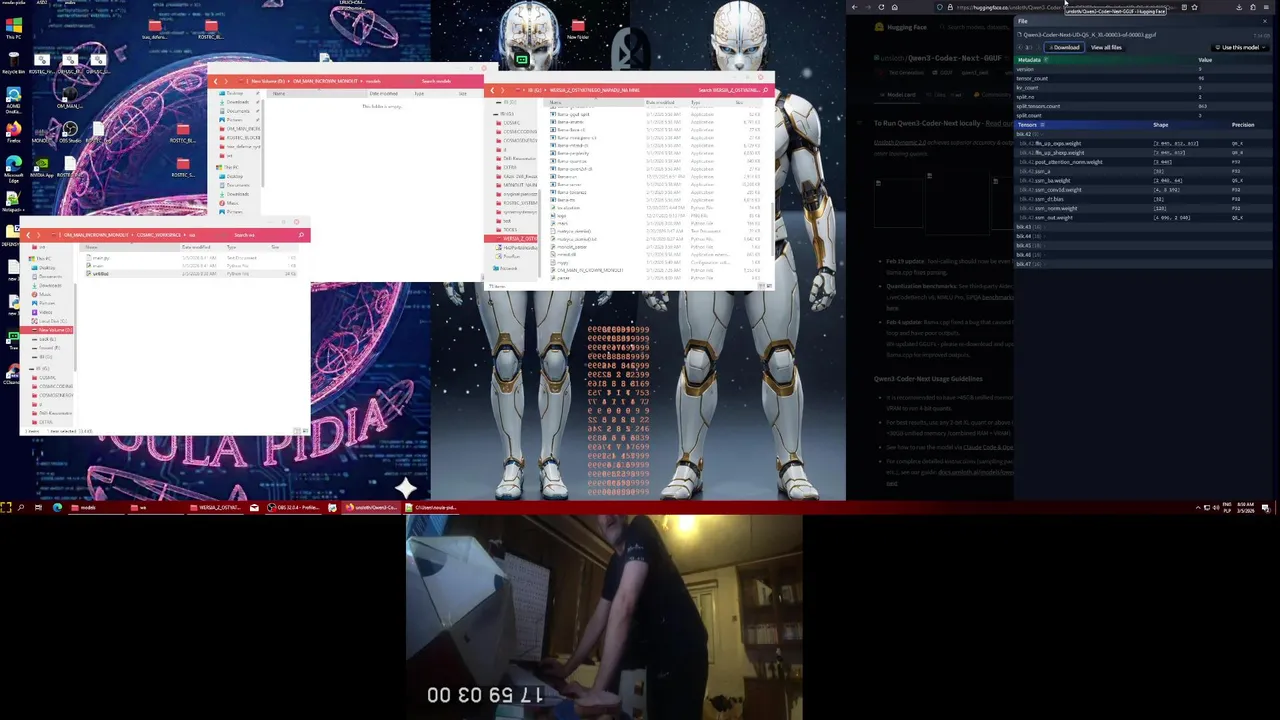Click View all files
Viewport: 1280px width, 720px height.
pyautogui.click(x=1106, y=47)
